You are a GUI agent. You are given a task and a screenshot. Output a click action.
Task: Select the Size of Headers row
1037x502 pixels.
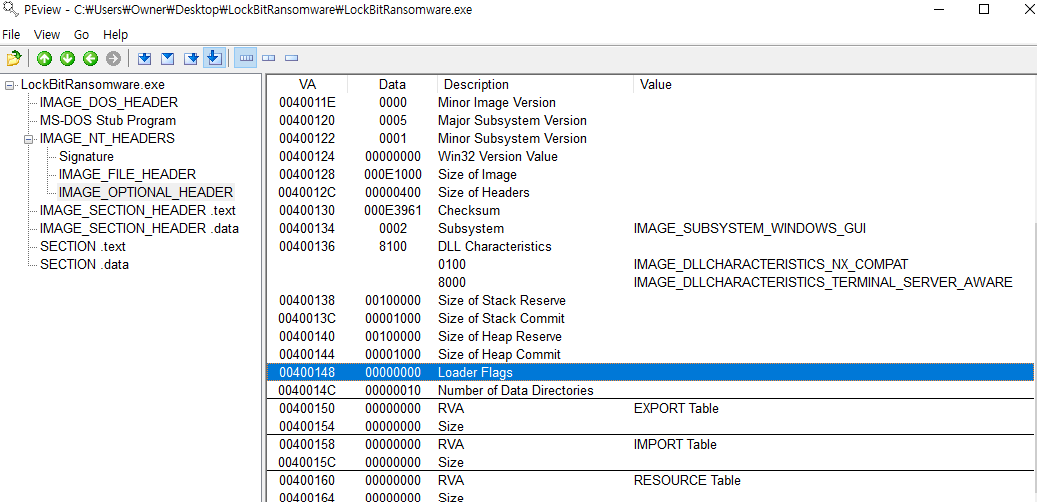click(x=651, y=192)
